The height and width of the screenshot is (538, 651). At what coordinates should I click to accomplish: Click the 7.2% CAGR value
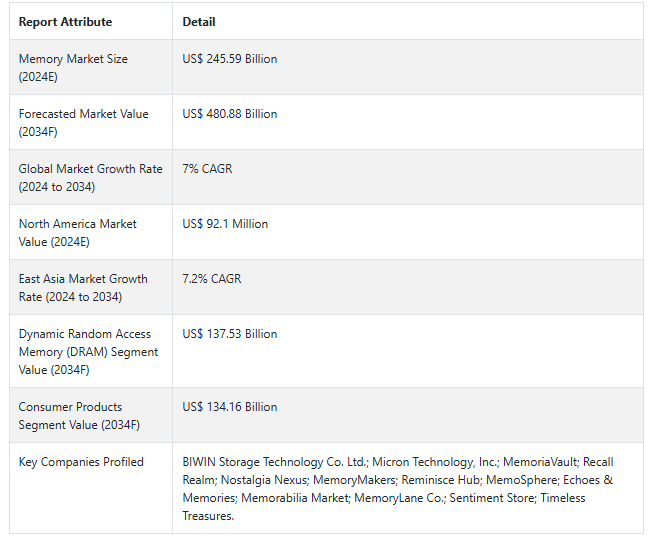click(x=212, y=279)
